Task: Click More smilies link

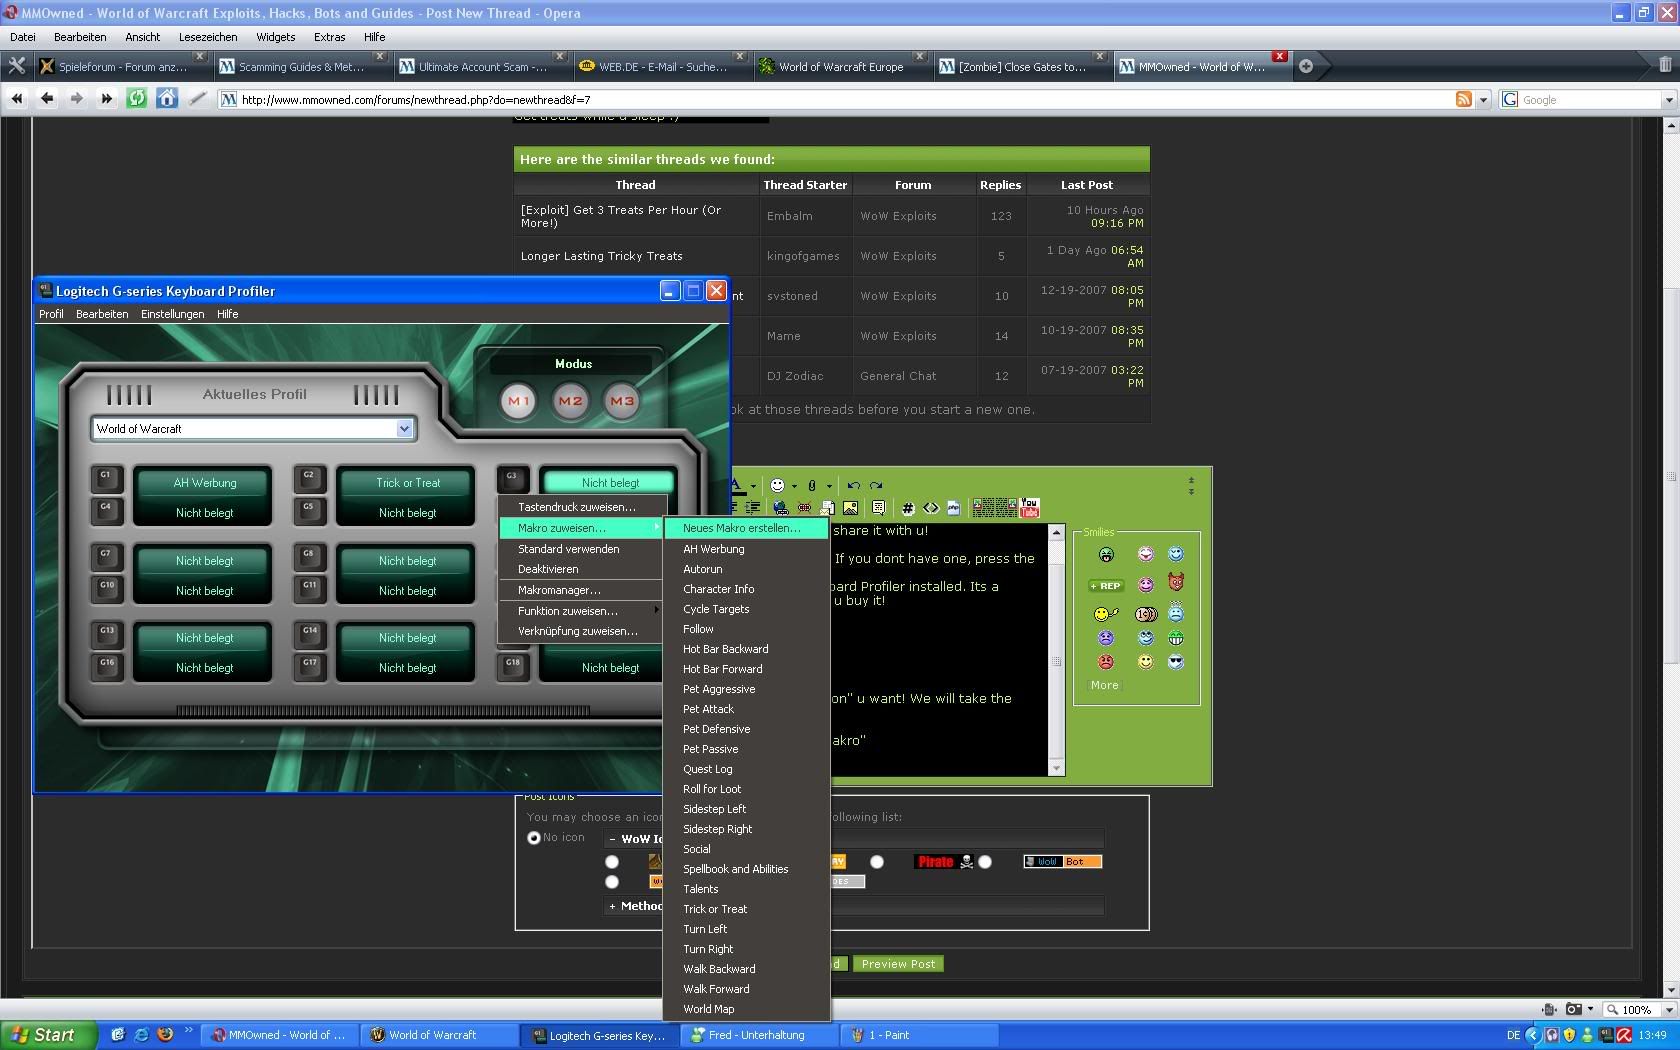Action: [x=1105, y=685]
